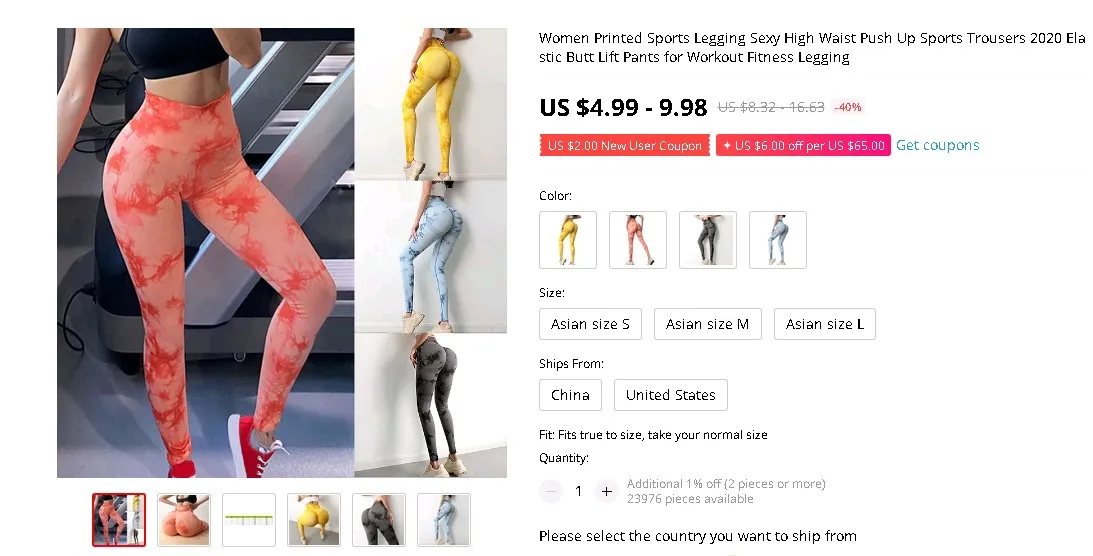
Task: Increase quantity with plus icon
Action: coord(606,491)
